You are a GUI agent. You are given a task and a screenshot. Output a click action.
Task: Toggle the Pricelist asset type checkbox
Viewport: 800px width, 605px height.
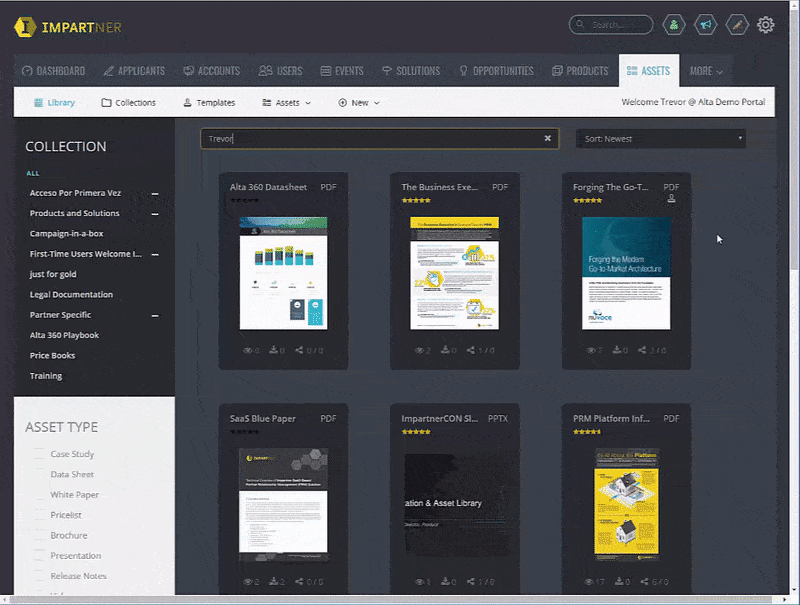click(x=39, y=515)
